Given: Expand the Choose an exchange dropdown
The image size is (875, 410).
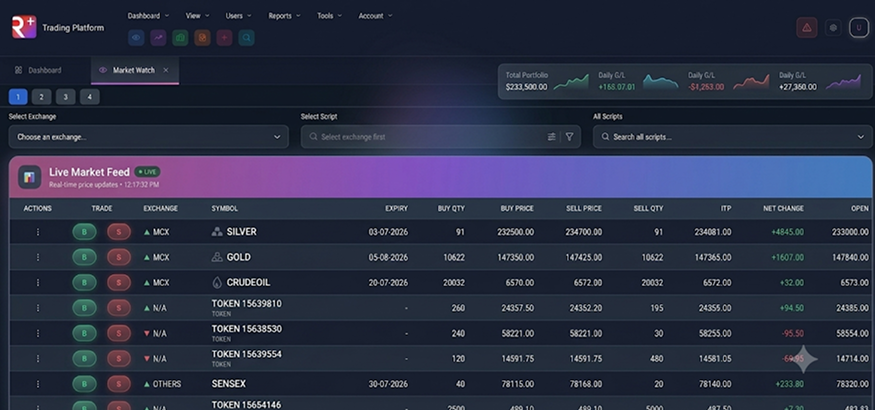Looking at the screenshot, I should [x=148, y=137].
